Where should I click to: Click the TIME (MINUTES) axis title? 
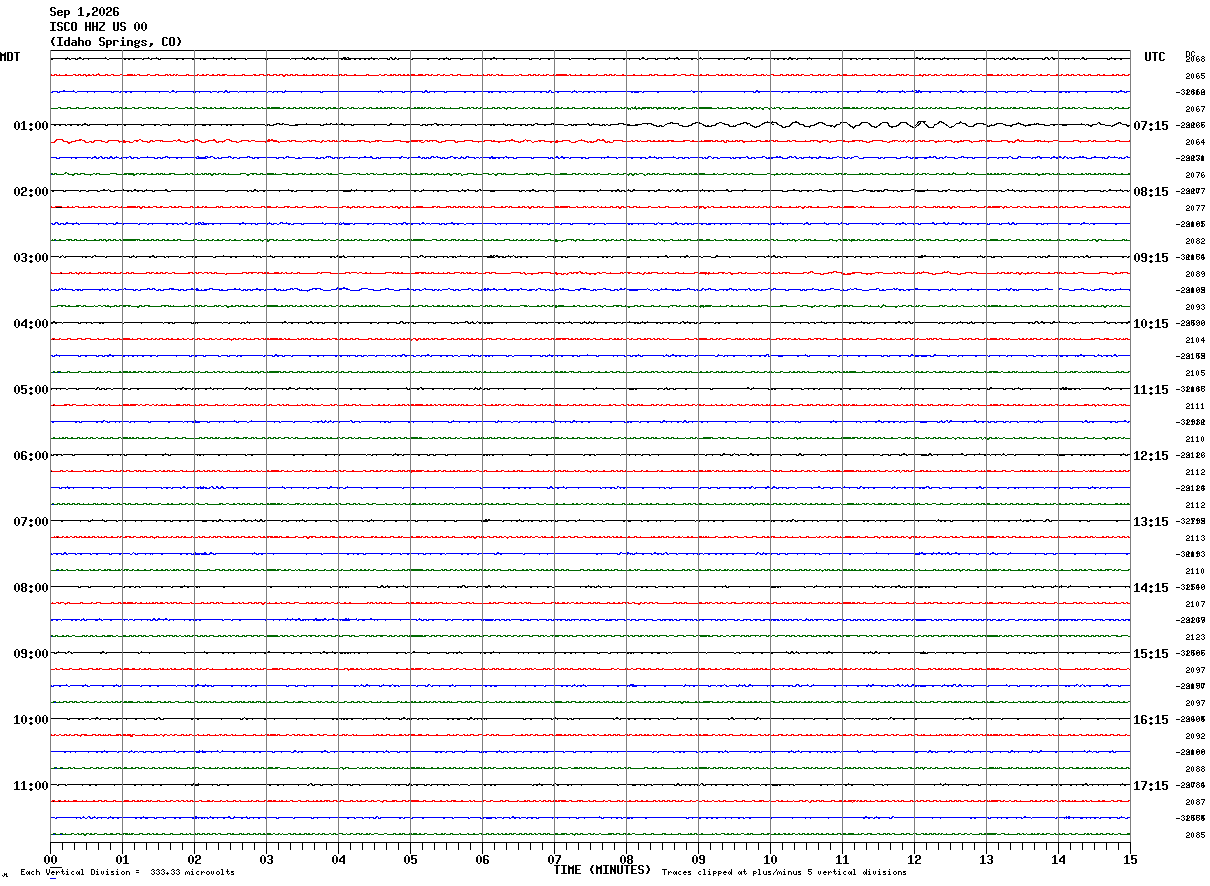click(x=602, y=870)
